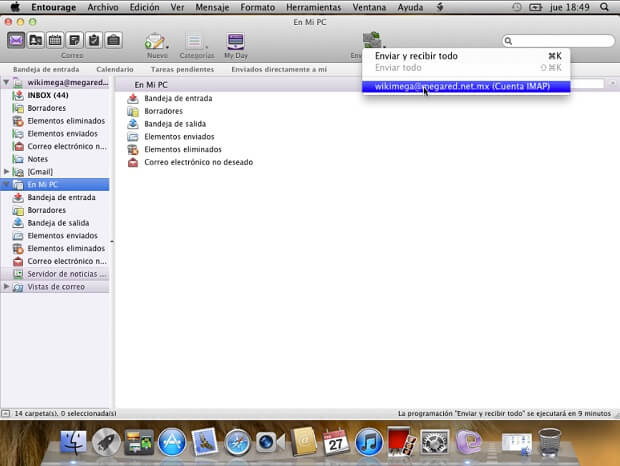
Task: Select Vistas de correo item
Action: pos(55,286)
